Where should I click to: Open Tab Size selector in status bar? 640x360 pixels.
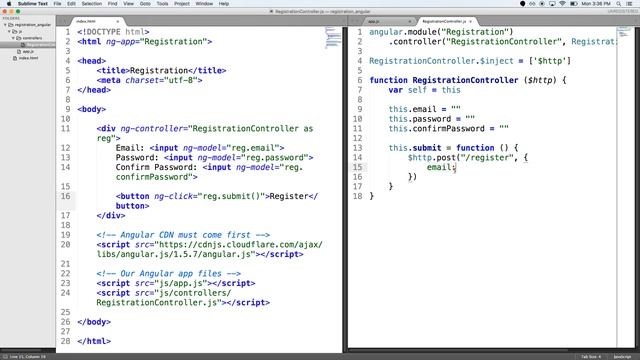tap(591, 357)
